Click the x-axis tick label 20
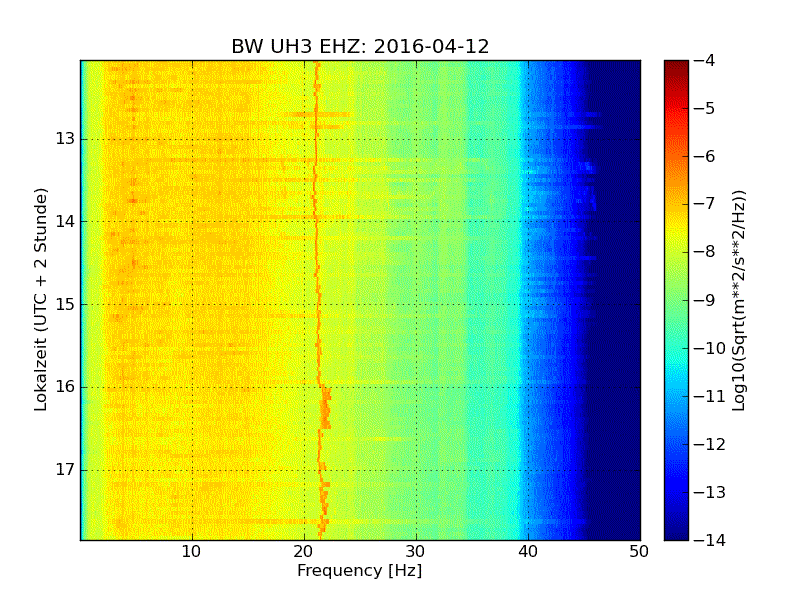Viewport: 800px width, 600px height. [304, 552]
